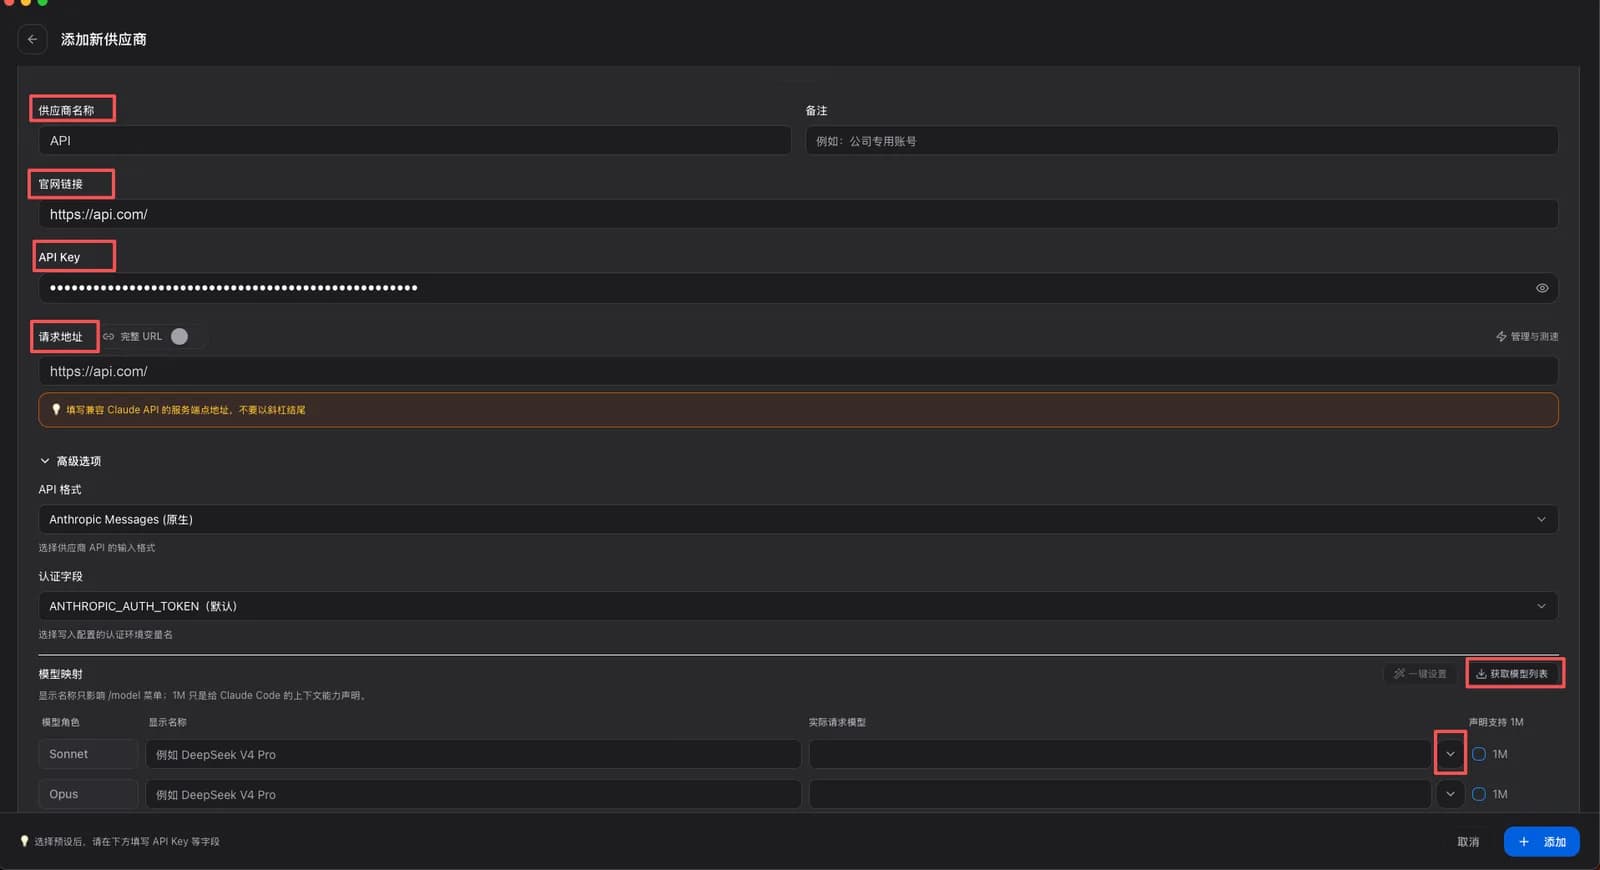
Task: Open 管理与测速 speed test
Action: [1527, 337]
